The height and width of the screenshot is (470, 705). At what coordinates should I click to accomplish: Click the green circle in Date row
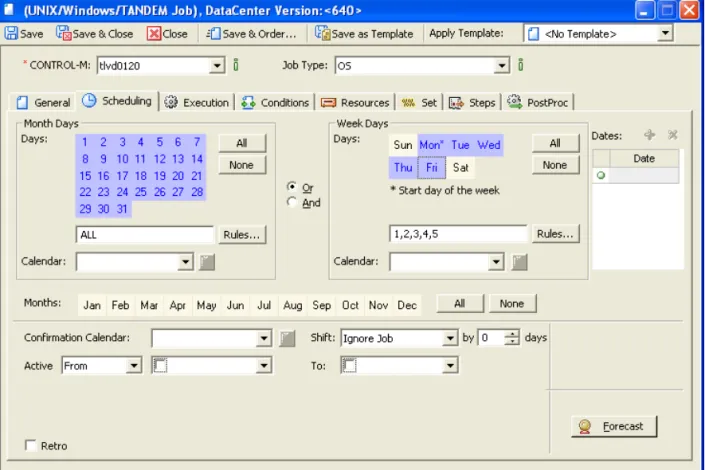(x=601, y=175)
